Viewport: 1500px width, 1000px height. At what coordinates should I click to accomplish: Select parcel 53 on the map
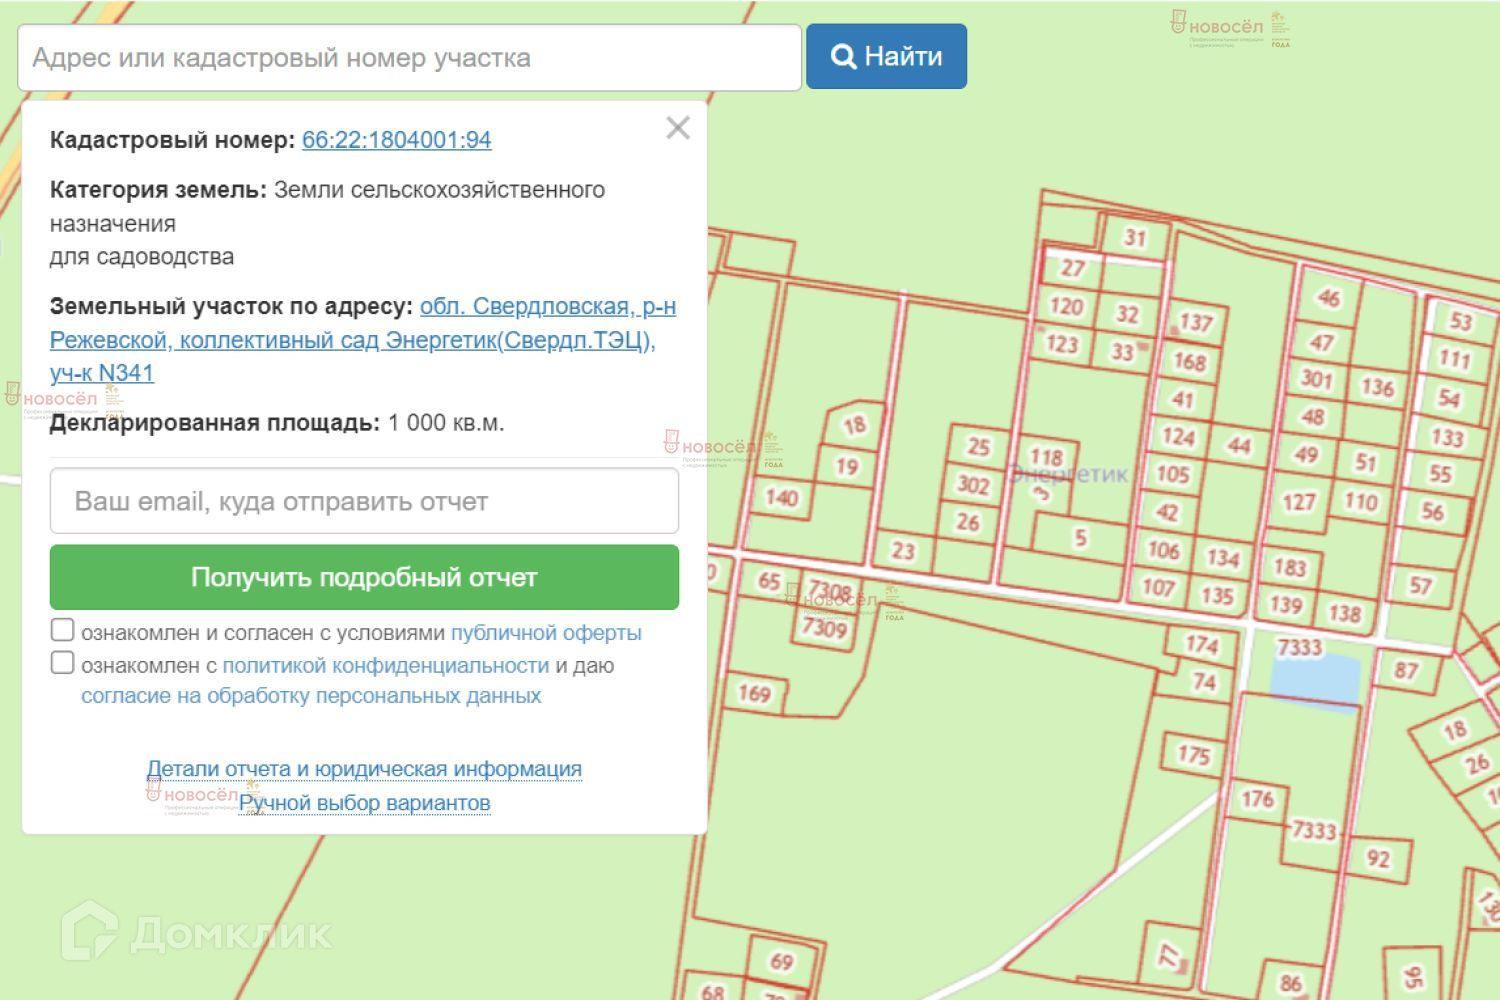point(1461,321)
